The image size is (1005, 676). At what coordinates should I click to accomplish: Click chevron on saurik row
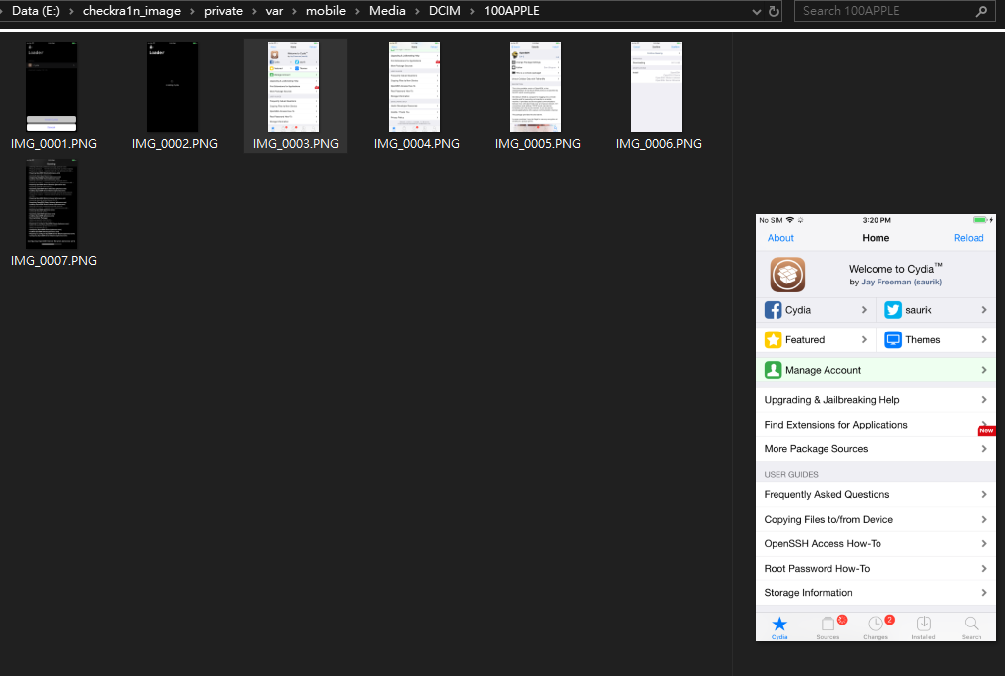984,310
